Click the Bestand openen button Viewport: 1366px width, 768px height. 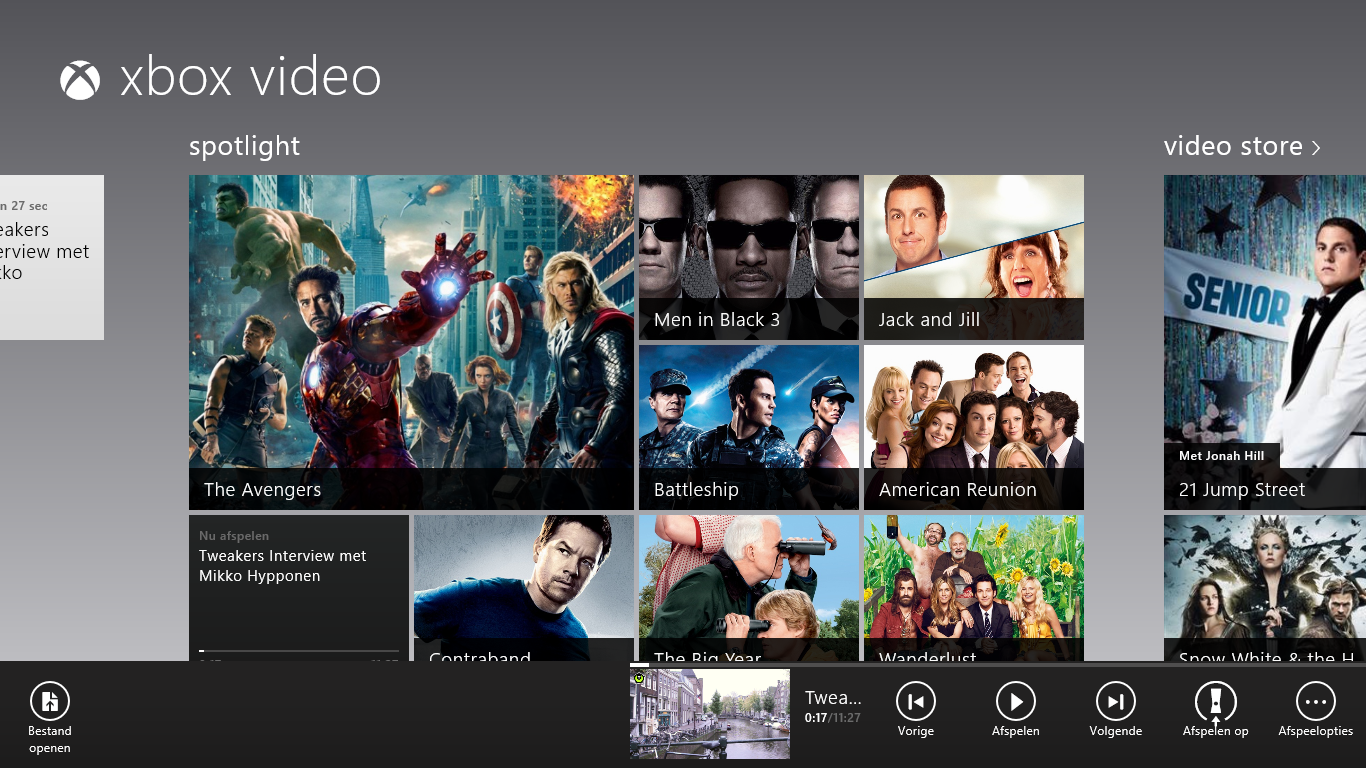50,718
